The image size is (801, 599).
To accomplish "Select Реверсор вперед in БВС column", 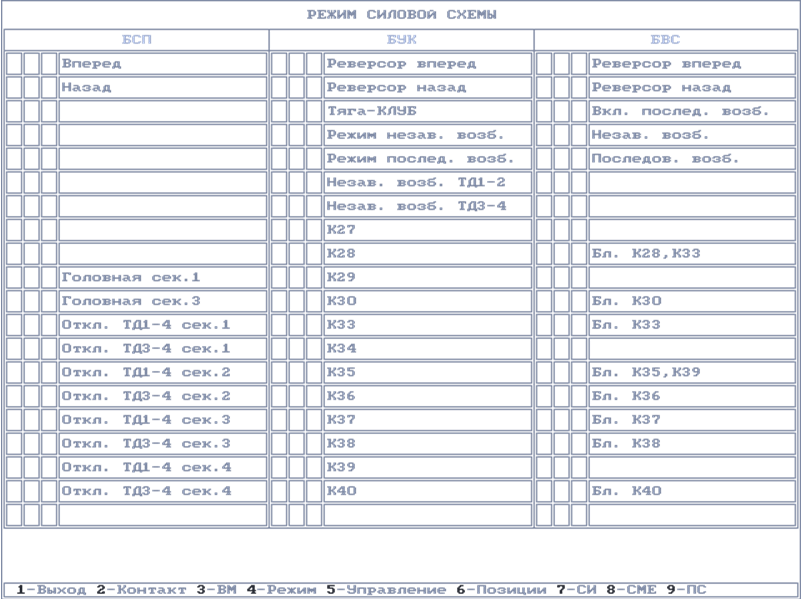I will click(x=692, y=64).
